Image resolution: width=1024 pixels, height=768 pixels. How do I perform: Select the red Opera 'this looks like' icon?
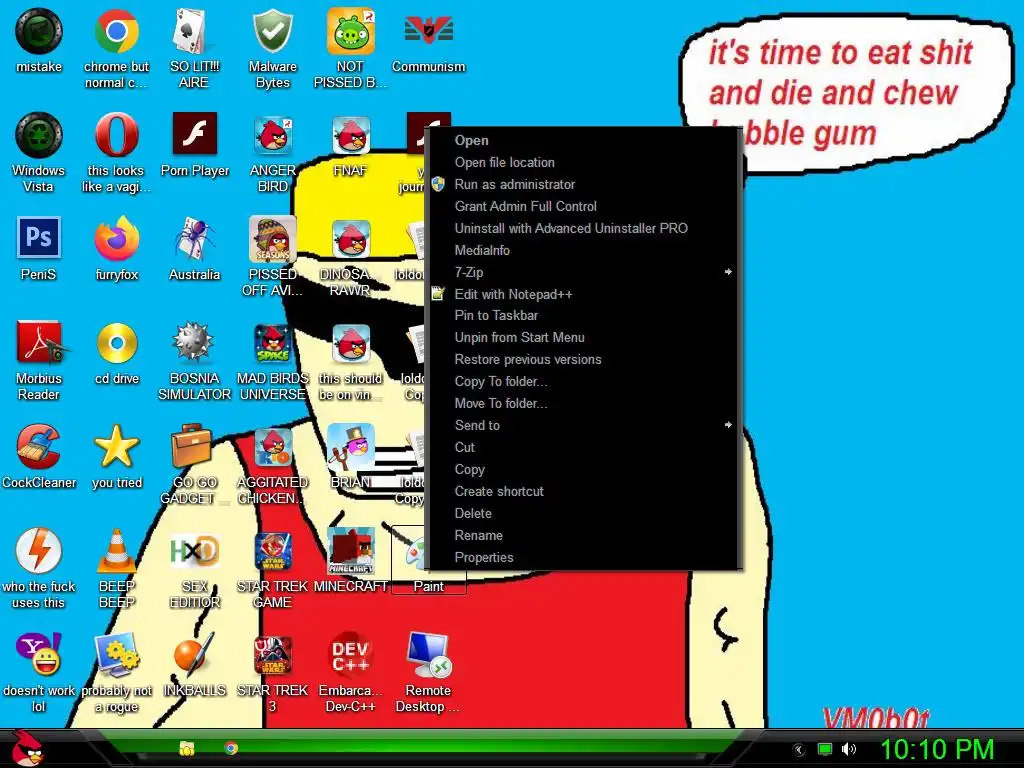point(116,152)
